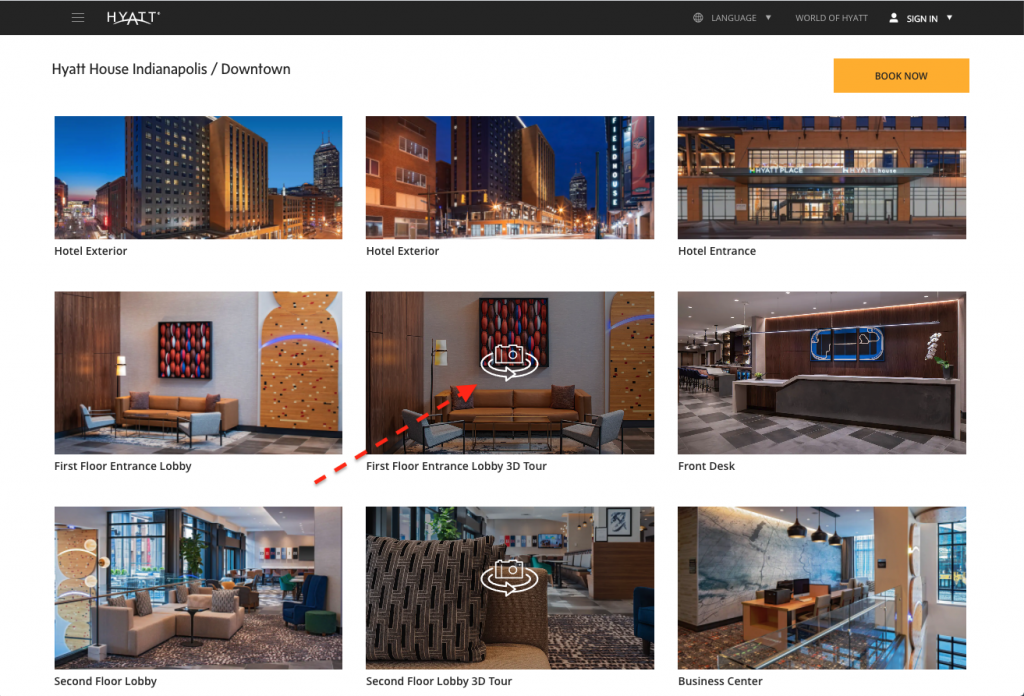Open World of Hyatt link

pyautogui.click(x=831, y=18)
